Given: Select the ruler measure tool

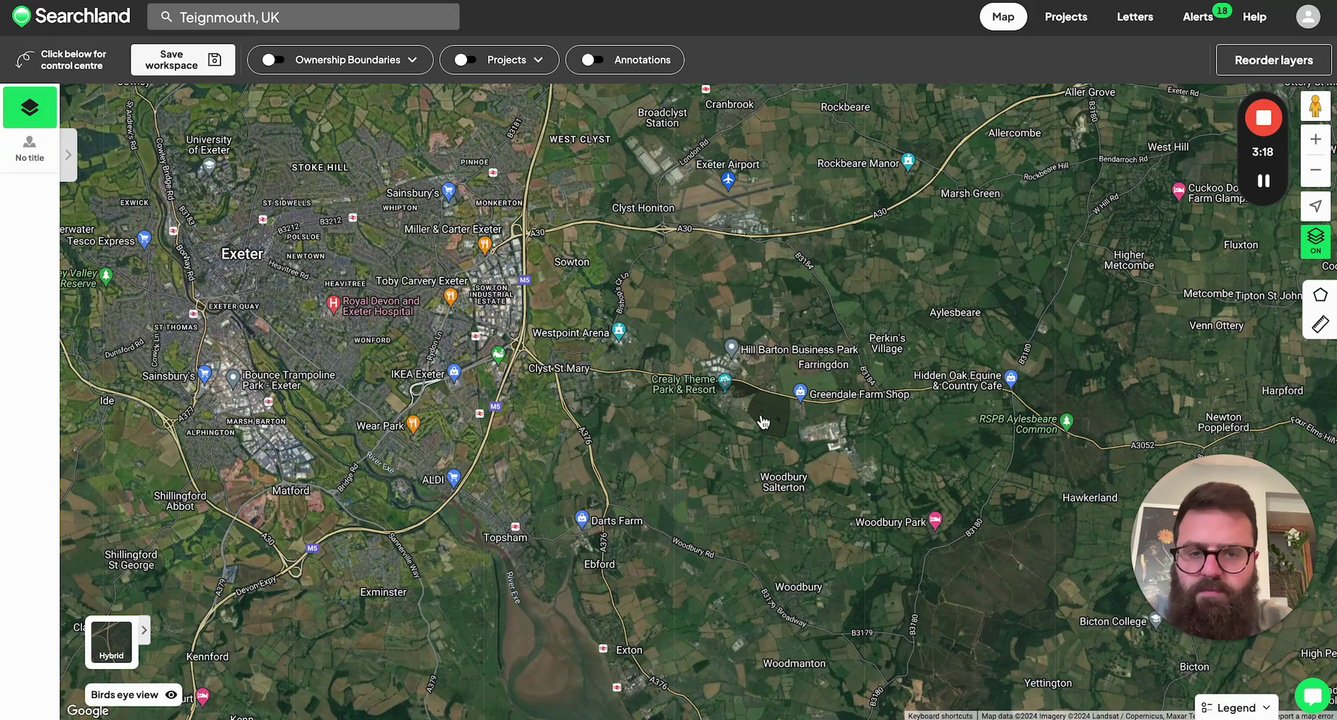Looking at the screenshot, I should click(1320, 324).
